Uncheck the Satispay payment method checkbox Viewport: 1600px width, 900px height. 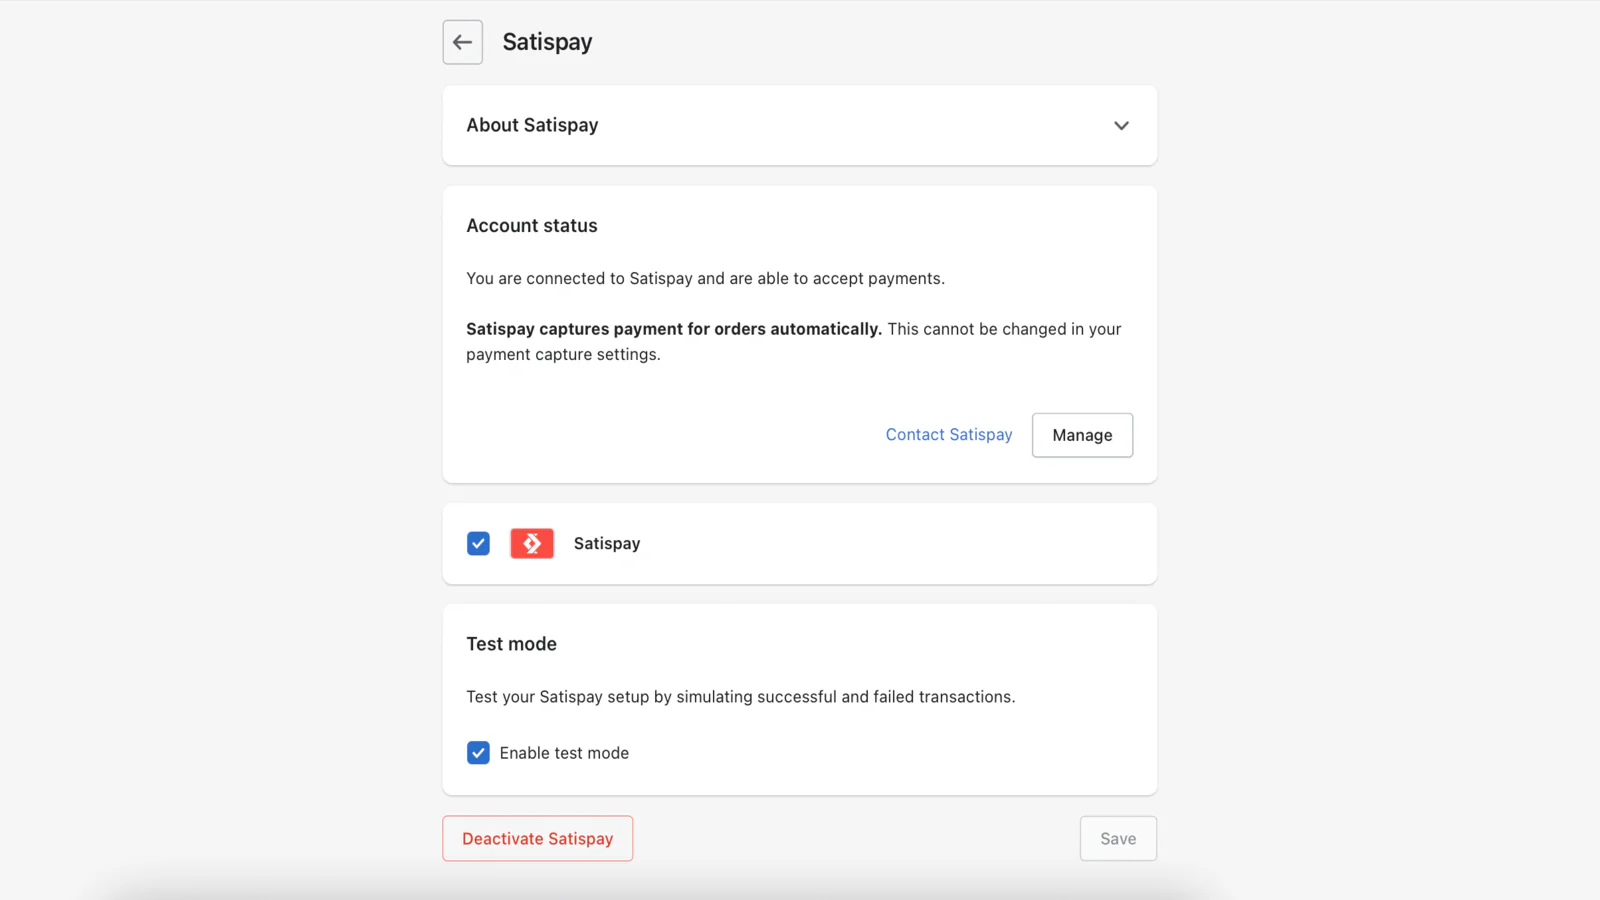coord(478,543)
